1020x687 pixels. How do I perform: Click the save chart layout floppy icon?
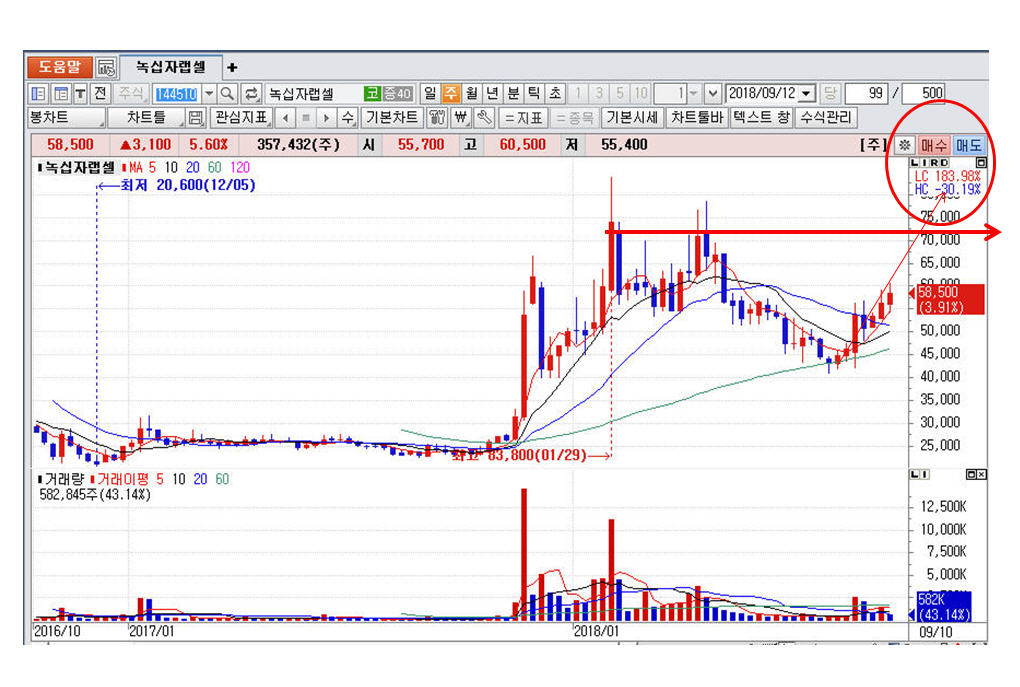197,118
